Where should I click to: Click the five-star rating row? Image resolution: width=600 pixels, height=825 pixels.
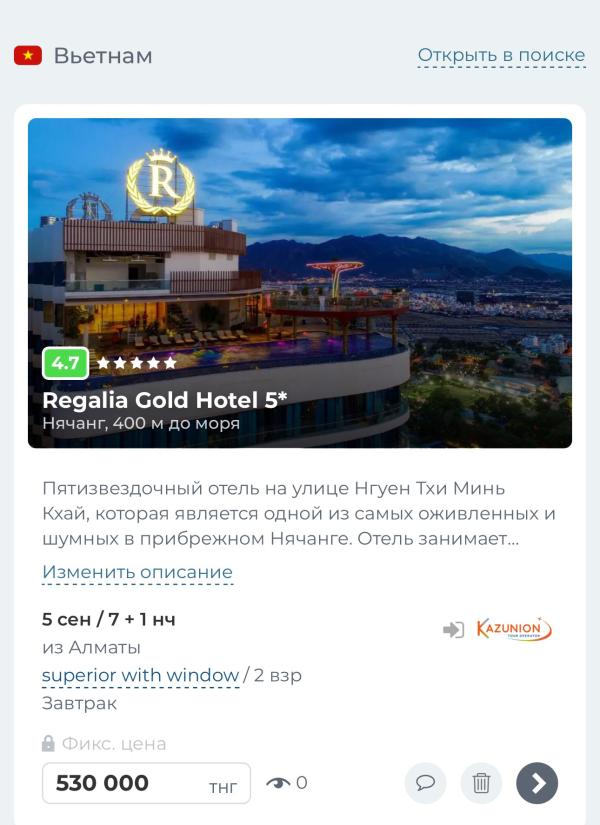pos(136,363)
